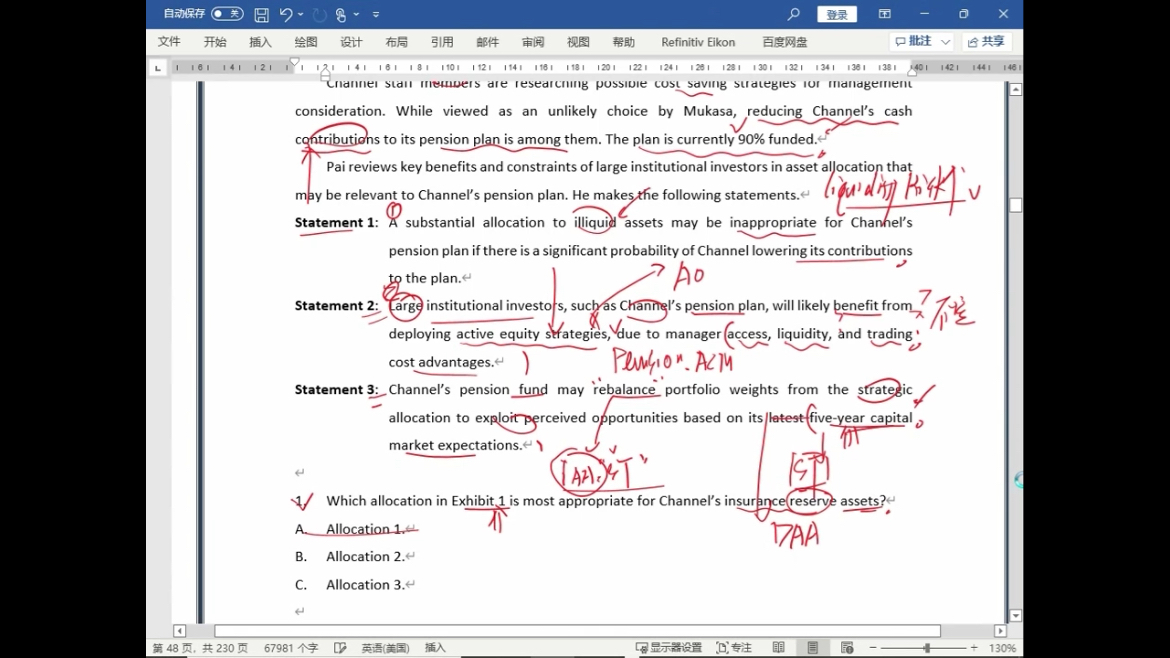Toggle the AutoSave (自动保存) switch
This screenshot has width=1170, height=658.
click(x=227, y=14)
